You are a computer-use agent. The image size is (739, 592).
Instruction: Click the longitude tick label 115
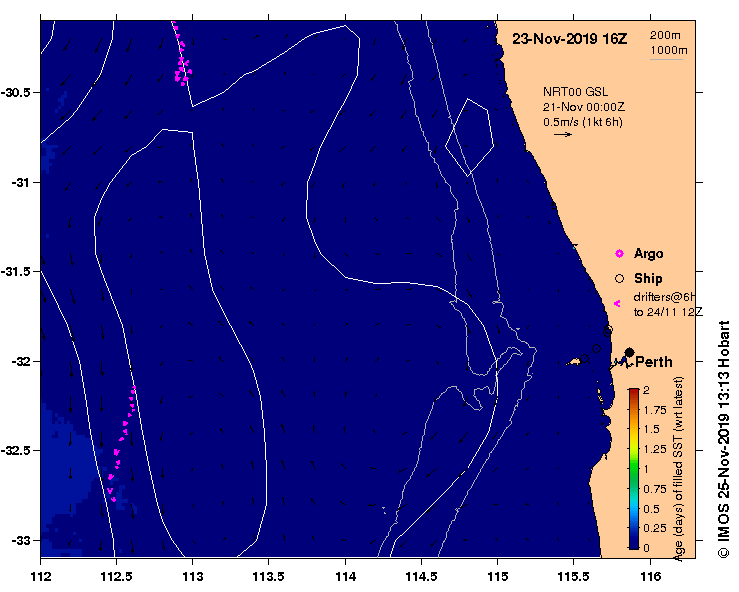coord(498,576)
